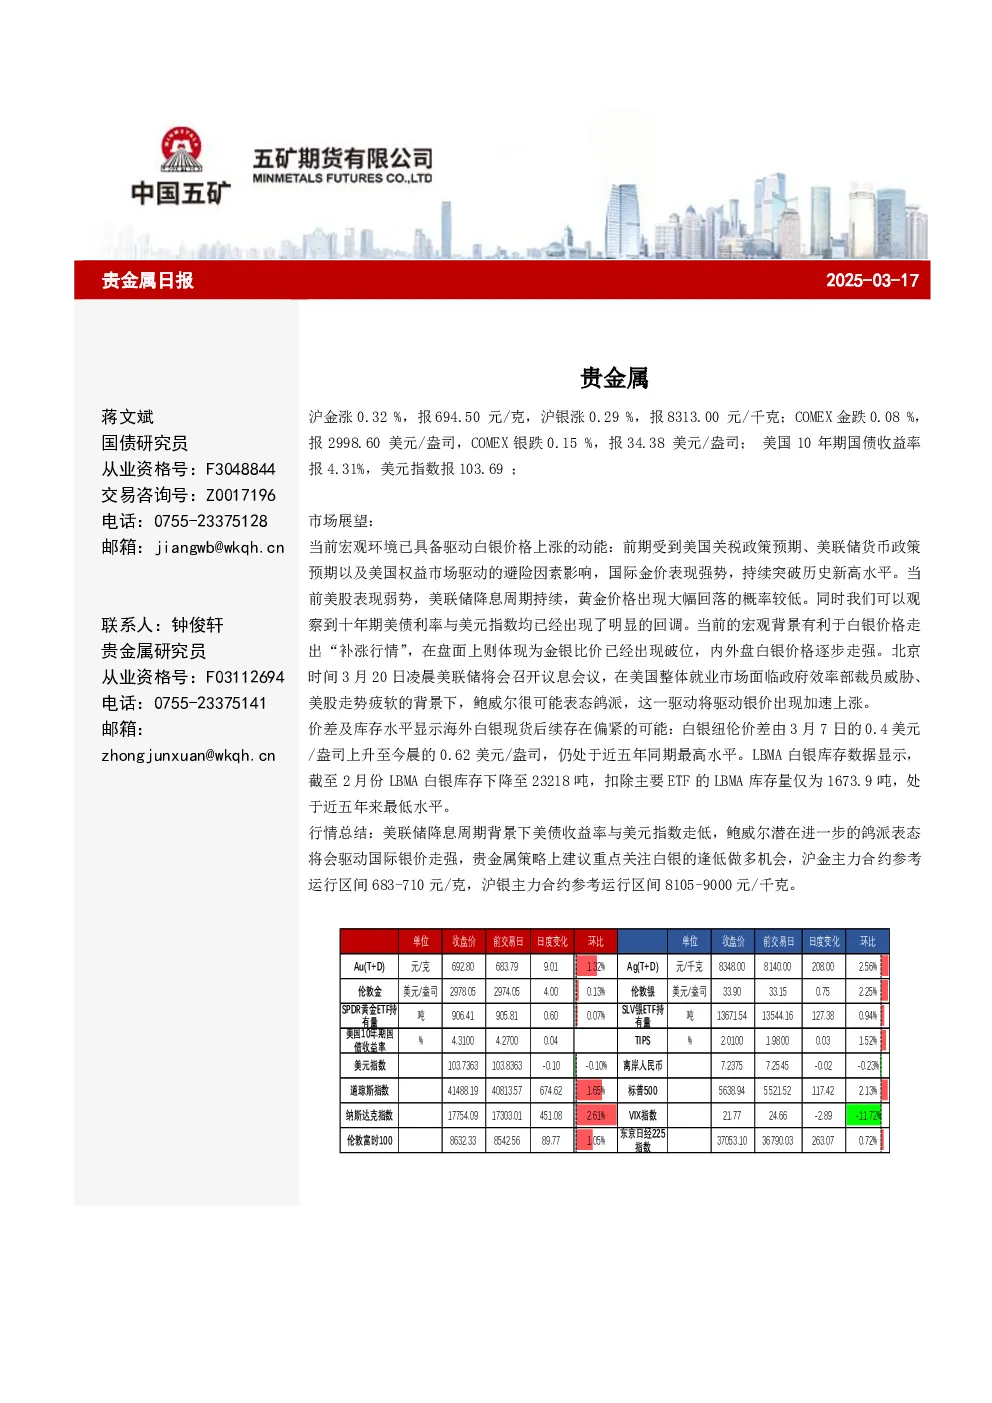Click 伦敦富时100 closing value 8632.33
The height and width of the screenshot is (1403, 992).
coord(463,1141)
